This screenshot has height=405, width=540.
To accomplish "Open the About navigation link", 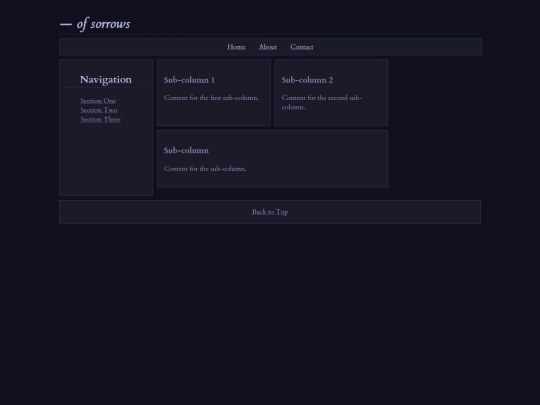I will (268, 47).
